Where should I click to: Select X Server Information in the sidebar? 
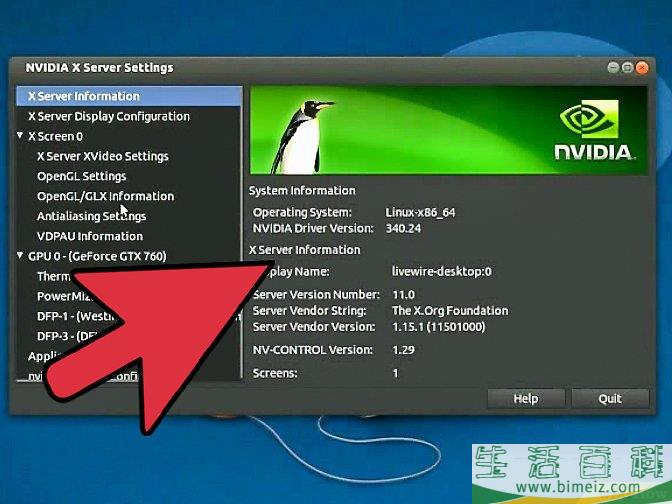click(x=129, y=96)
